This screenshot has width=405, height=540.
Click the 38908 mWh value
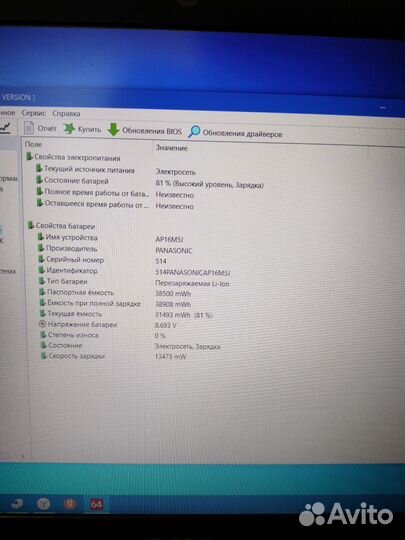[x=173, y=304]
